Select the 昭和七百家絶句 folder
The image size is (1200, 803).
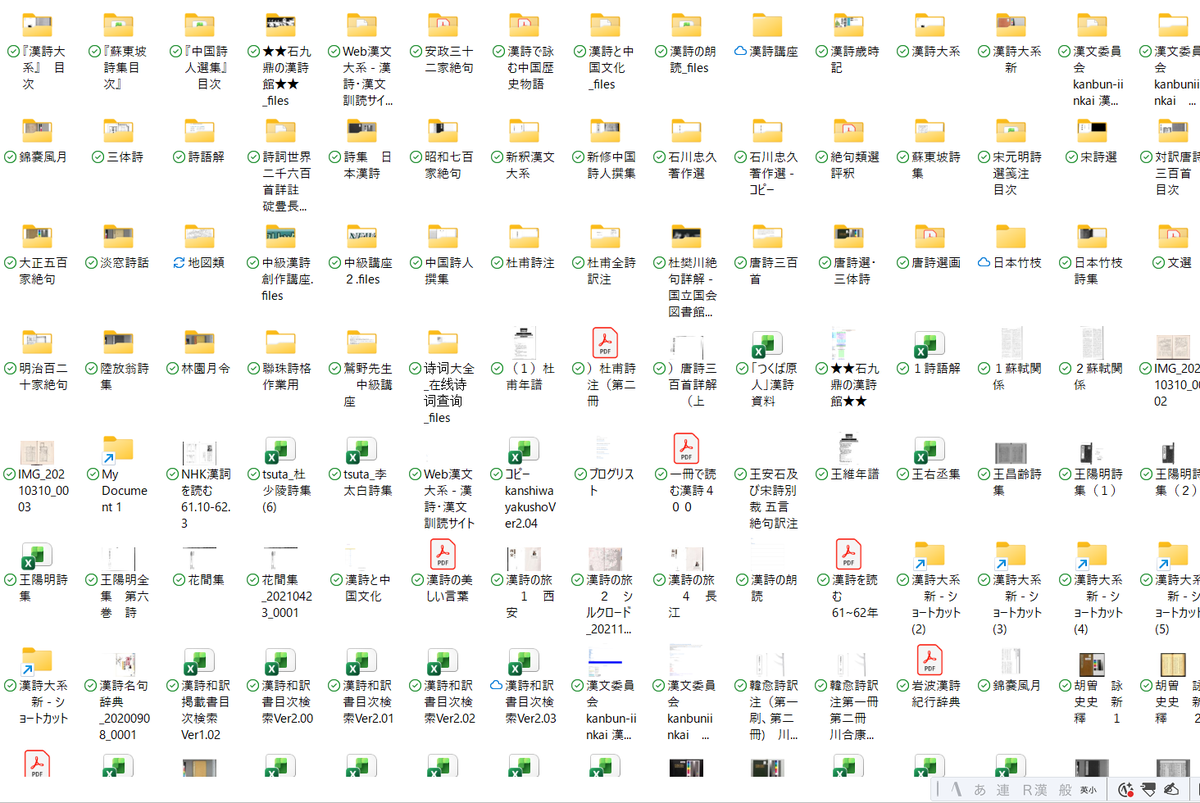[444, 130]
